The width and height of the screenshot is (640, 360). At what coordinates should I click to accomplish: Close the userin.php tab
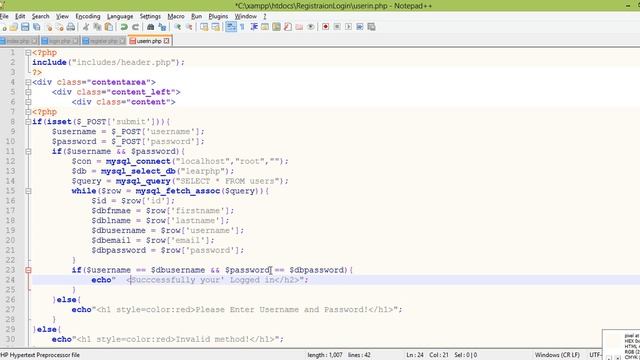(x=167, y=41)
